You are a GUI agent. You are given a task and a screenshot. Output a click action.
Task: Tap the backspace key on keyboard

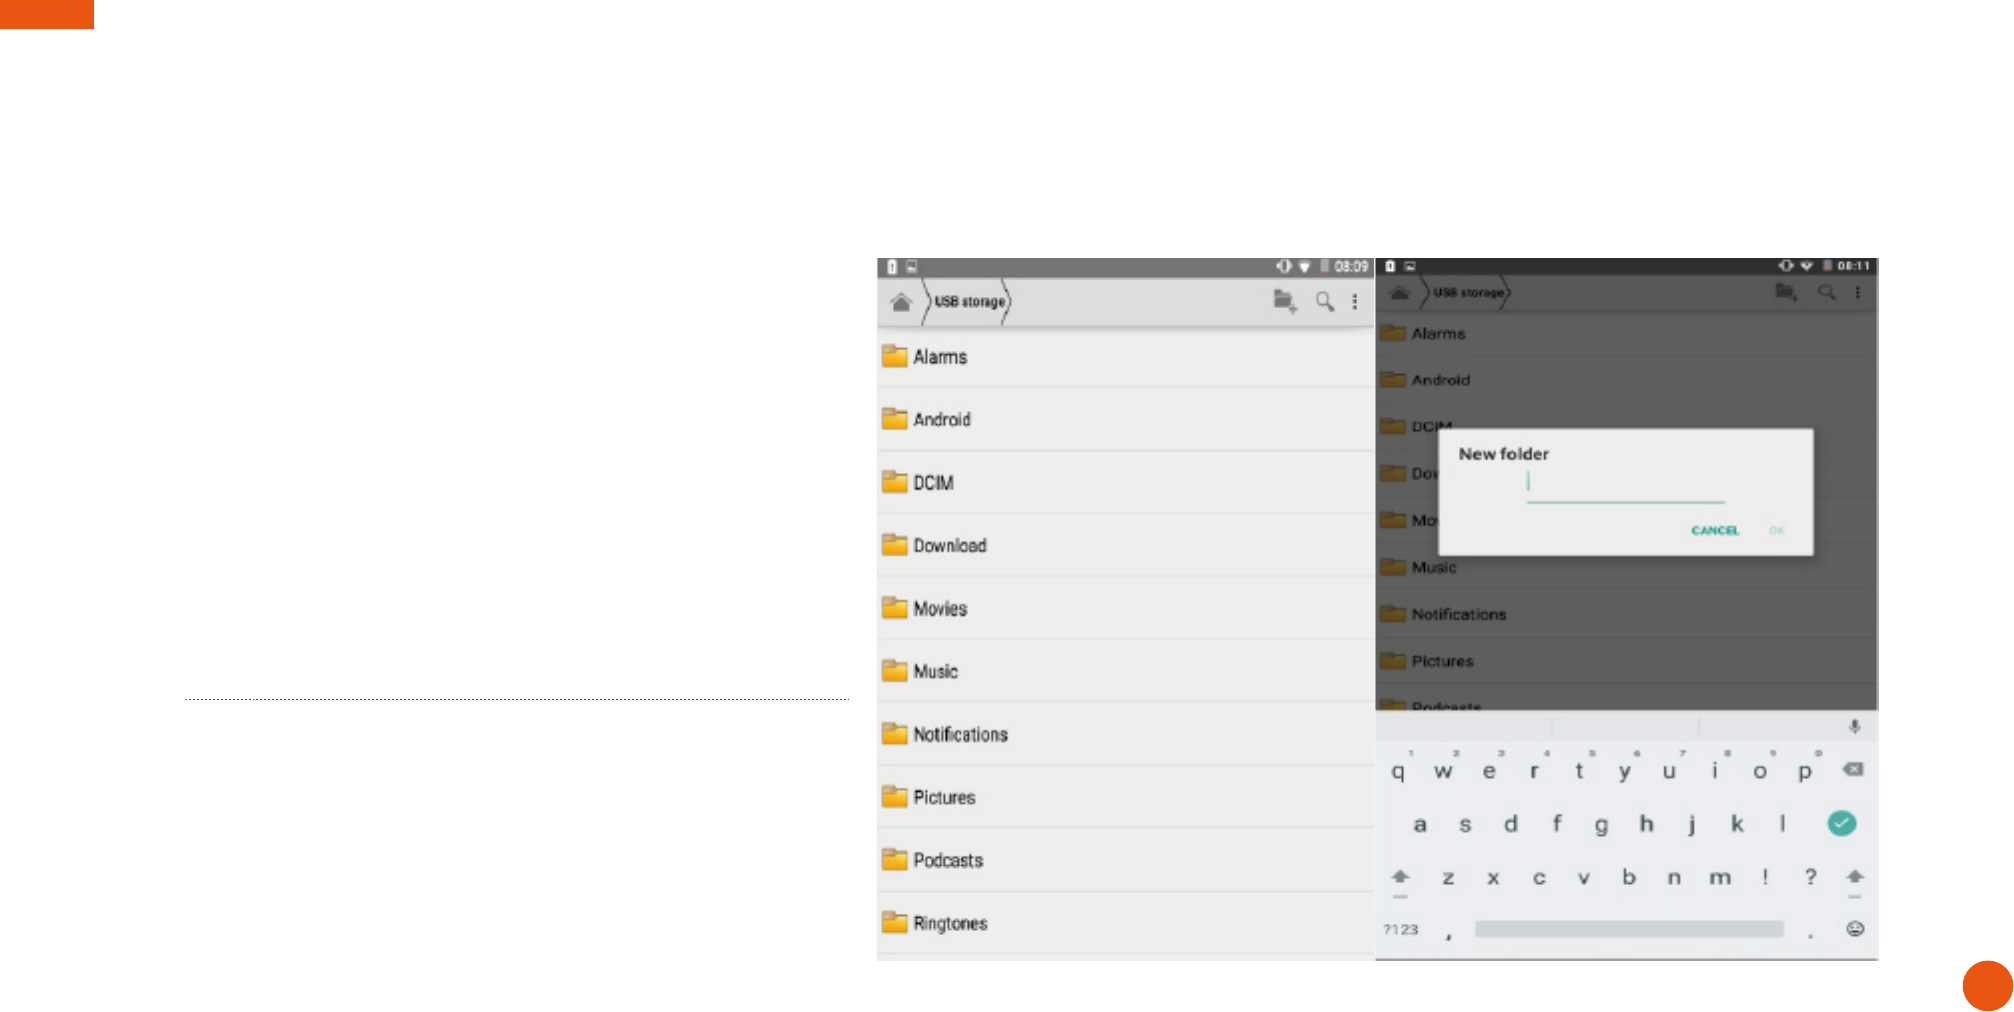1853,769
